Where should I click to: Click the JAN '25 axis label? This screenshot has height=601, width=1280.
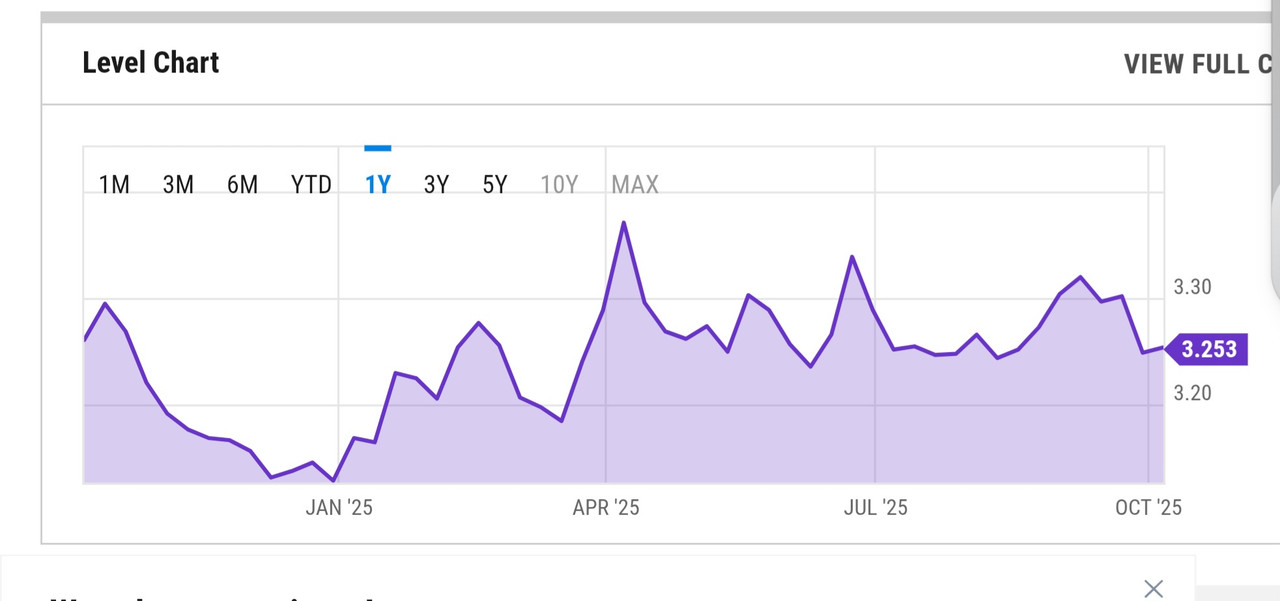[339, 508]
